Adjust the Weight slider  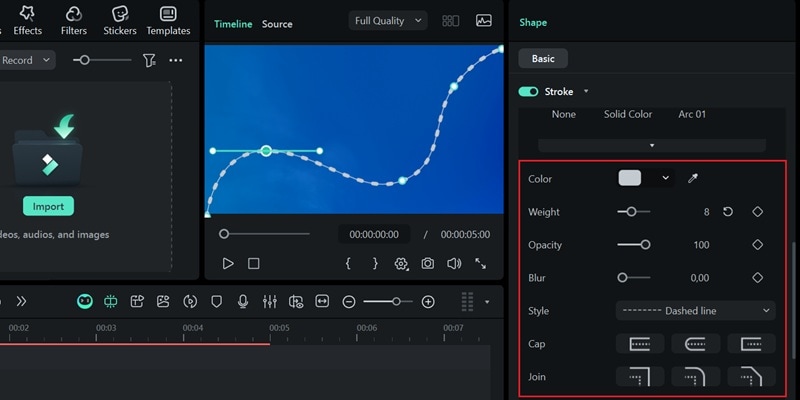point(634,212)
